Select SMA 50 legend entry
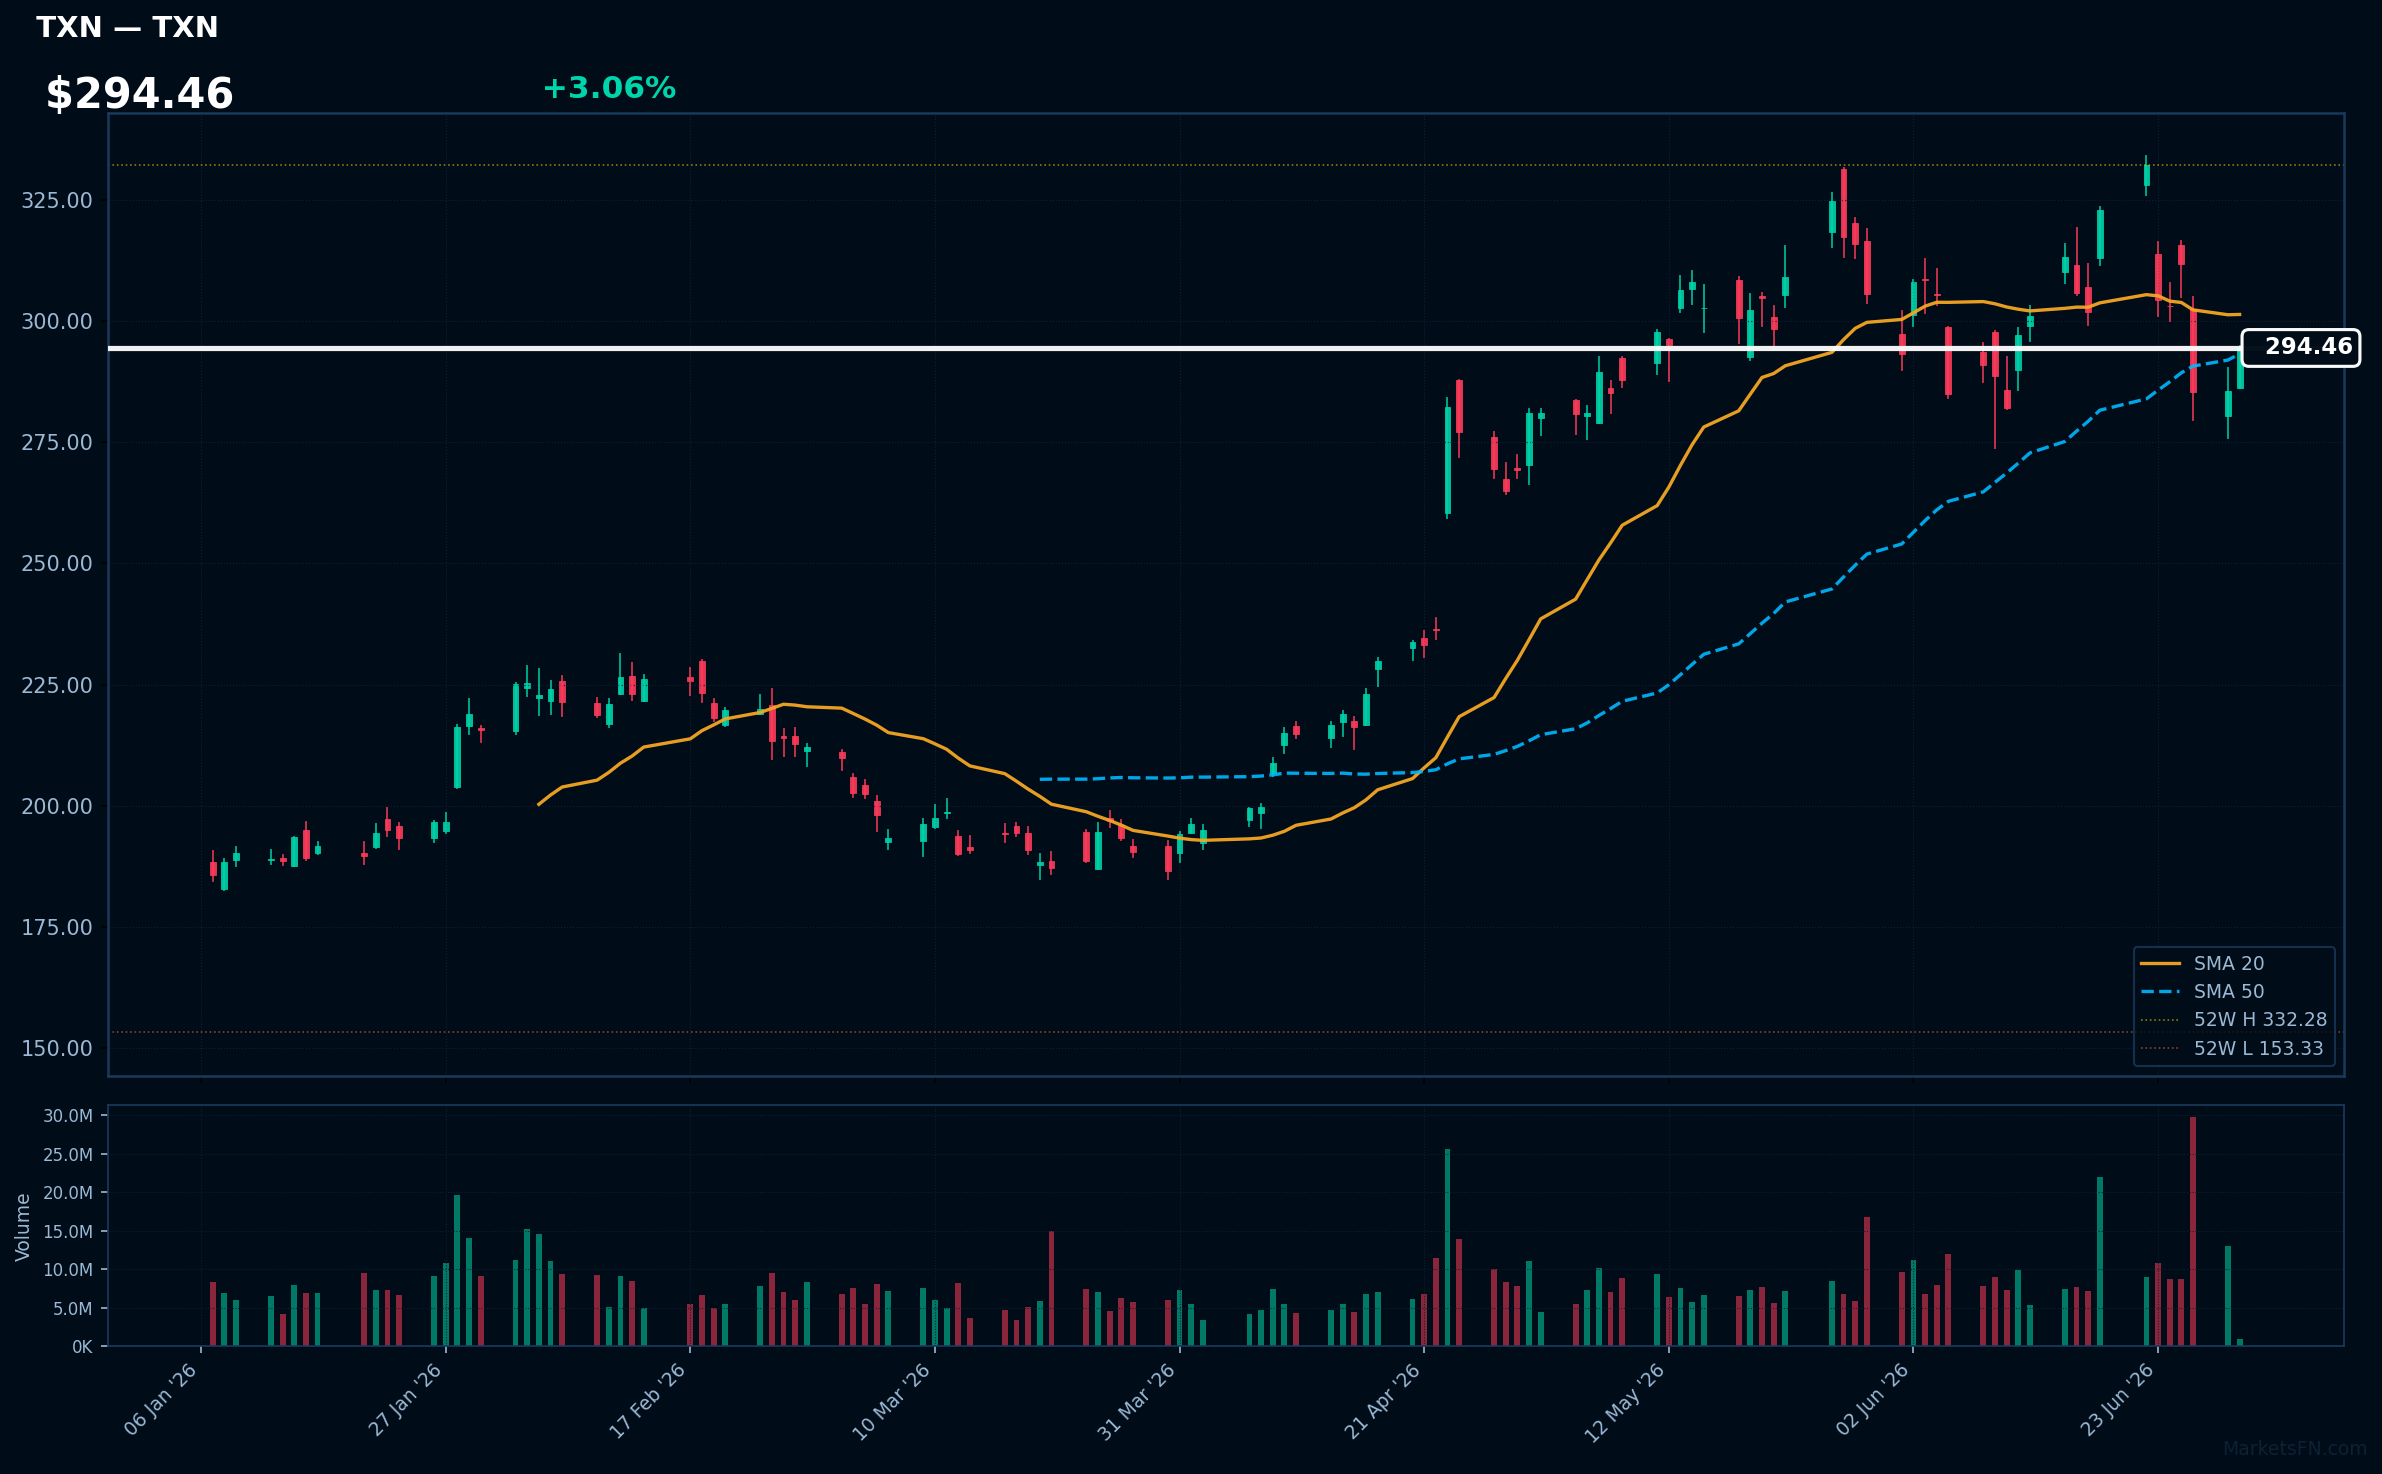2382x1474 pixels. pos(2229,991)
